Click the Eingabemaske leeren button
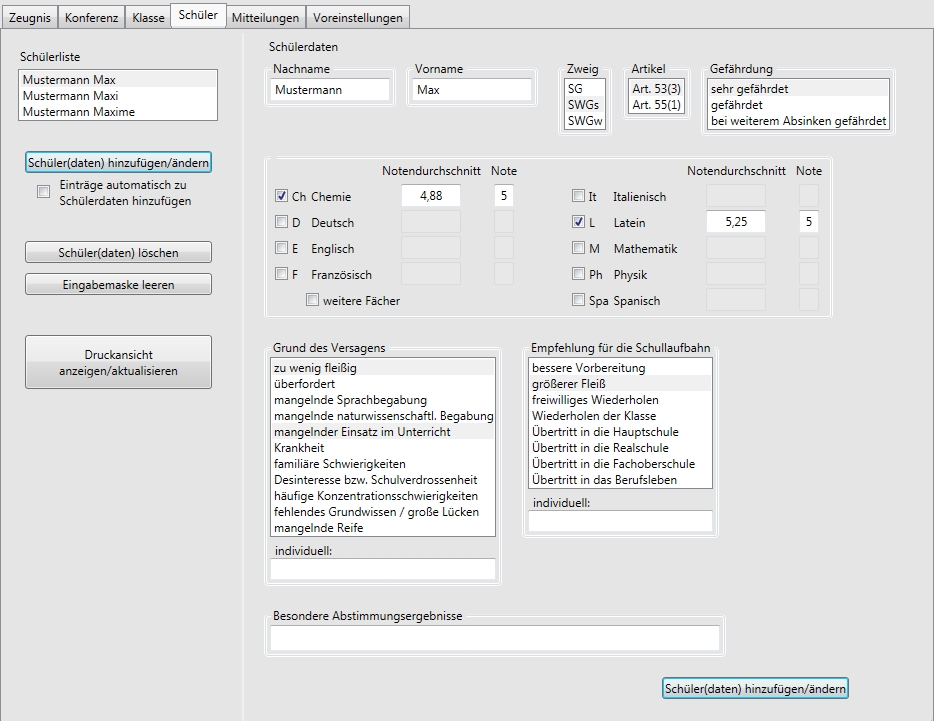 tap(118, 285)
